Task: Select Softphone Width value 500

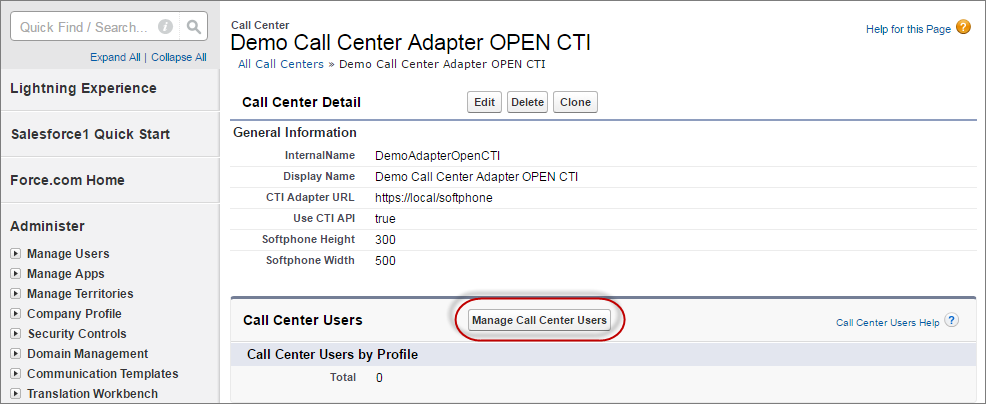Action: [x=385, y=261]
